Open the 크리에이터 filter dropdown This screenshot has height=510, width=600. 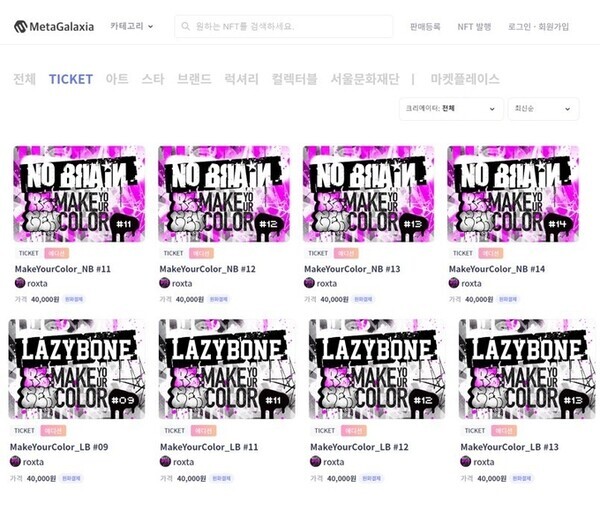pos(448,108)
